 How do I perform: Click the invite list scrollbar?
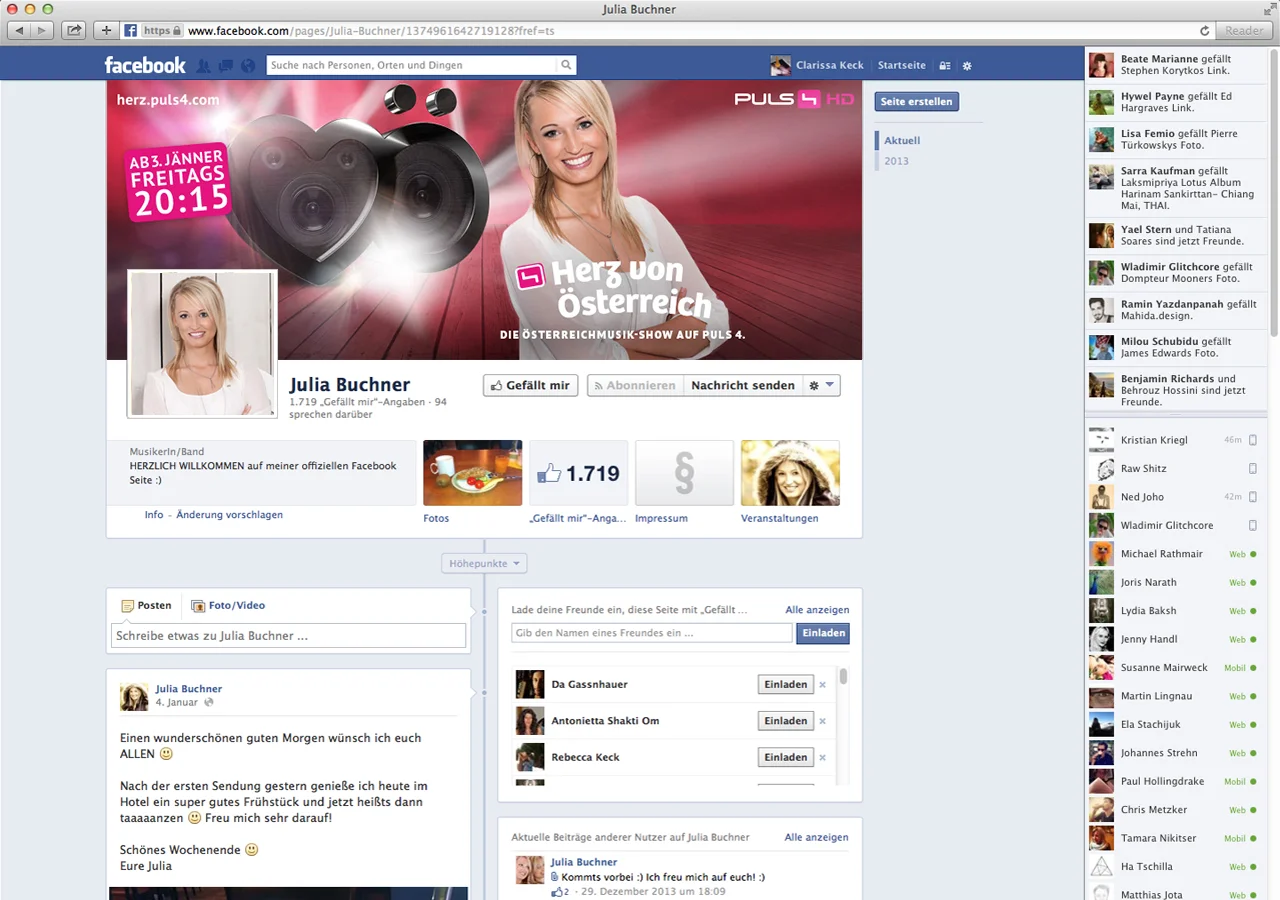click(x=844, y=676)
